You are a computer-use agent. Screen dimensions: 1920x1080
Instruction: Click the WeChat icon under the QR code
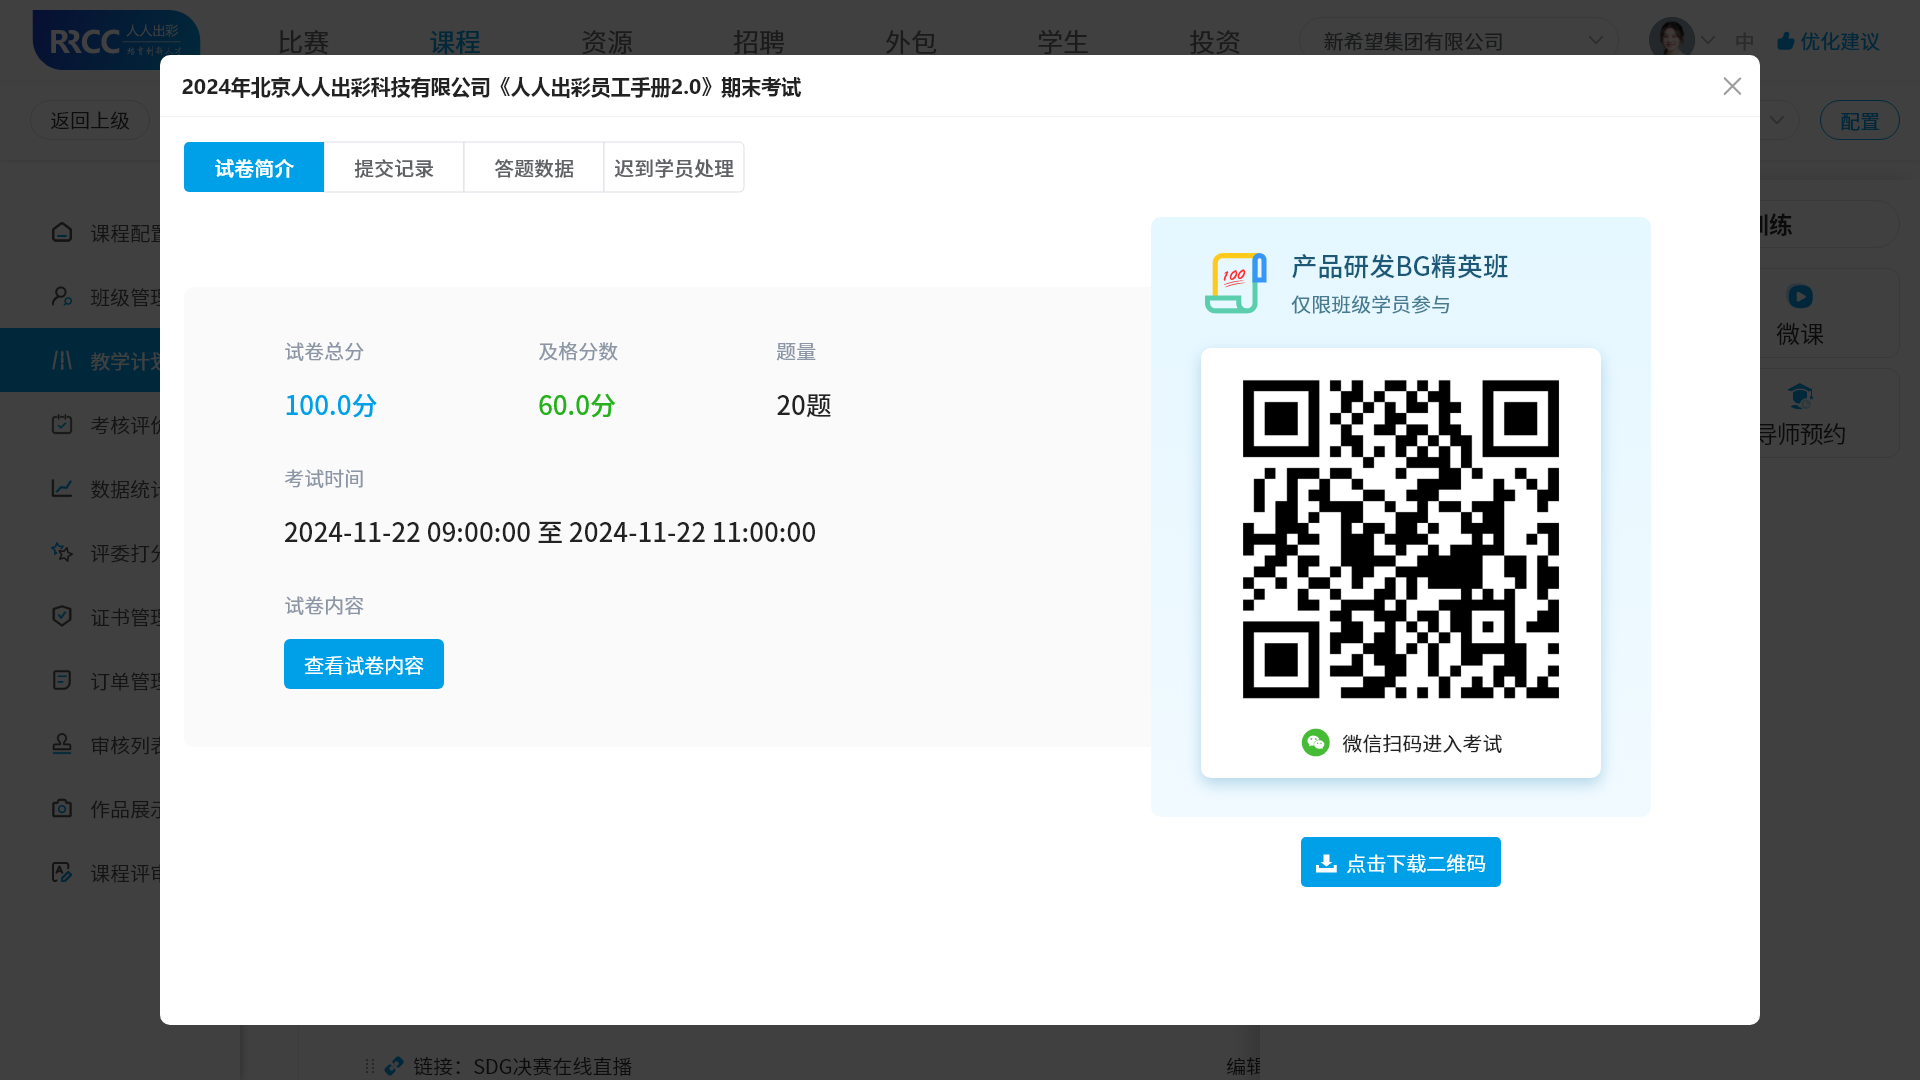point(1315,742)
